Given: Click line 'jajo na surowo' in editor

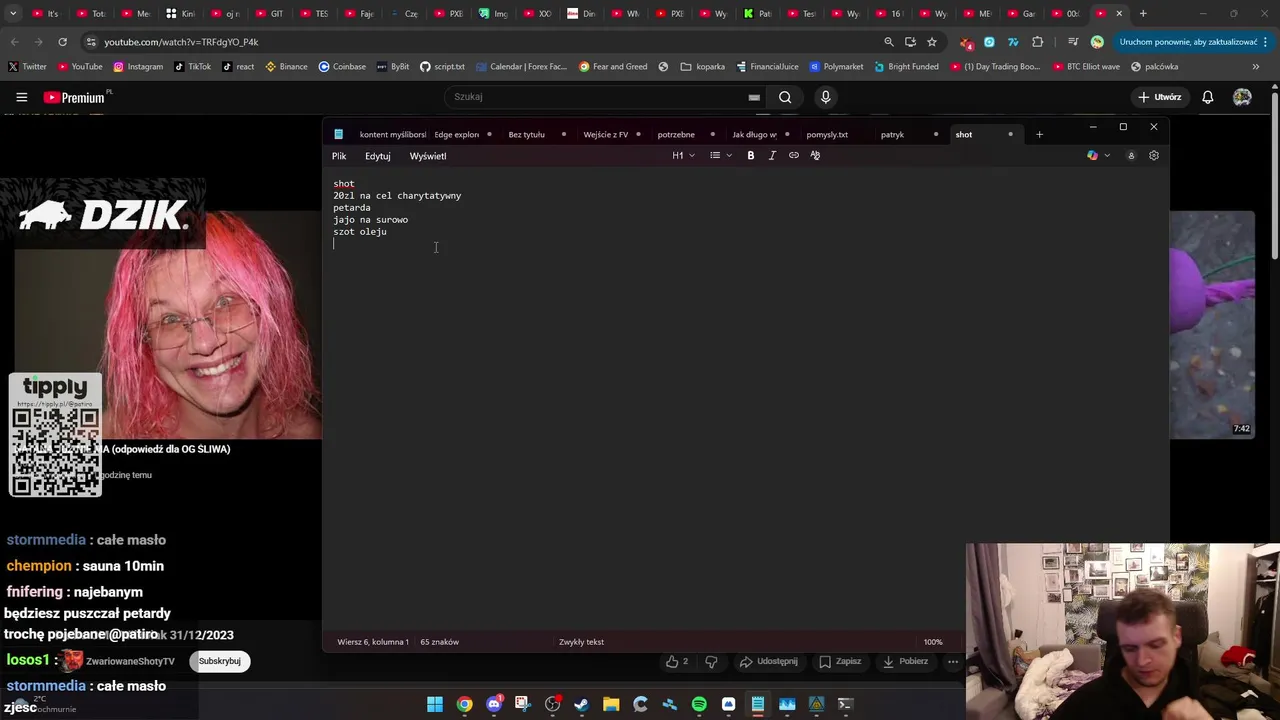Looking at the screenshot, I should [370, 220].
